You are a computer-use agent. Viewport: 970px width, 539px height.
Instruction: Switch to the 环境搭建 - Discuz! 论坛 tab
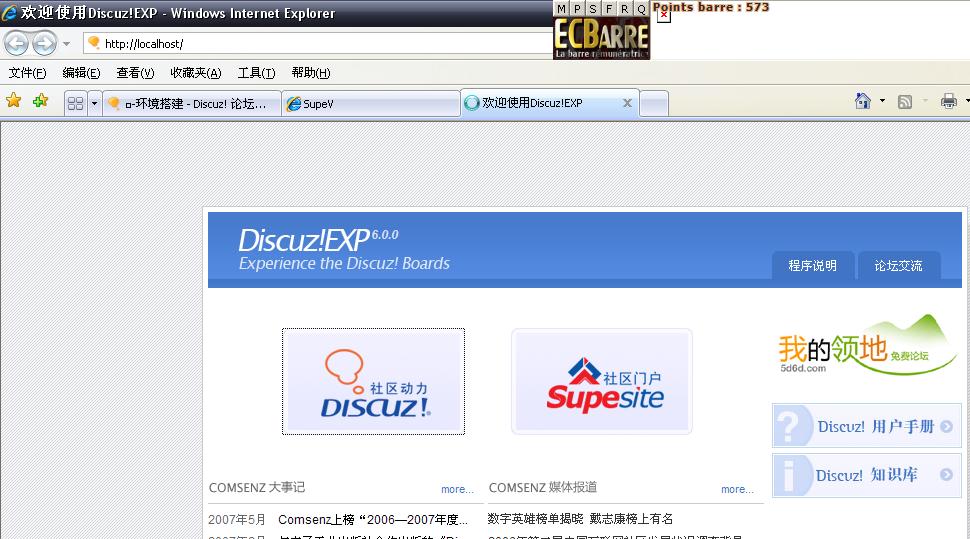[192, 103]
